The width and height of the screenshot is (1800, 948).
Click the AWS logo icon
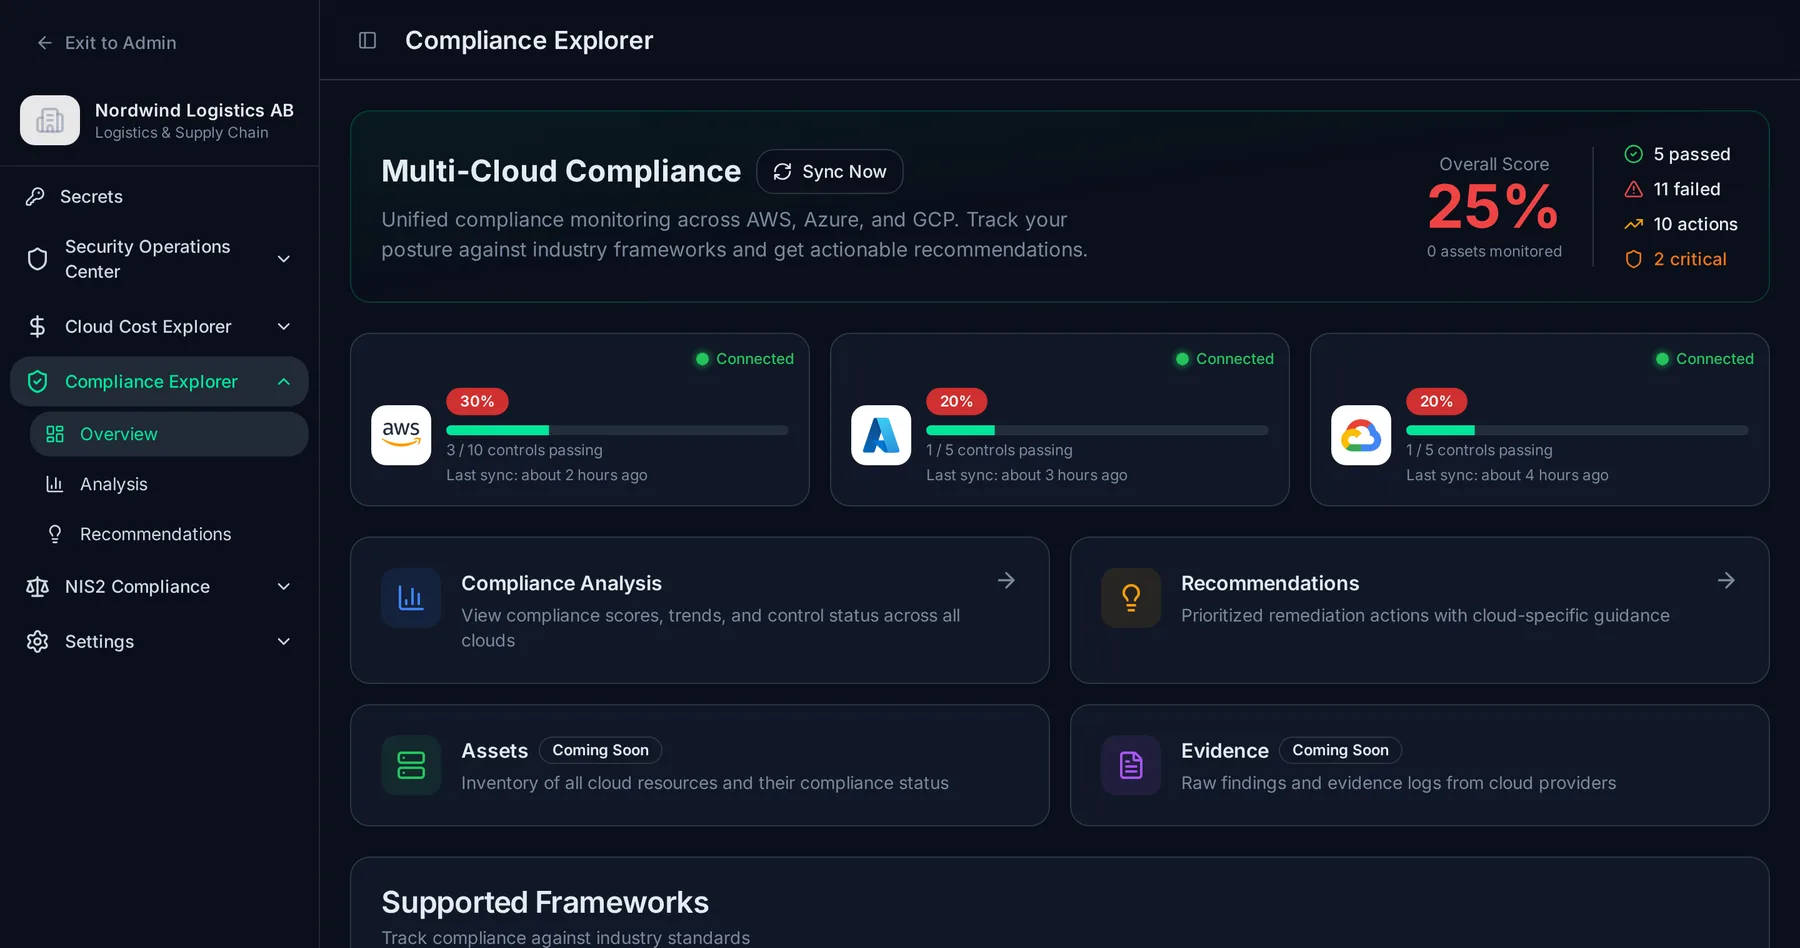401,435
